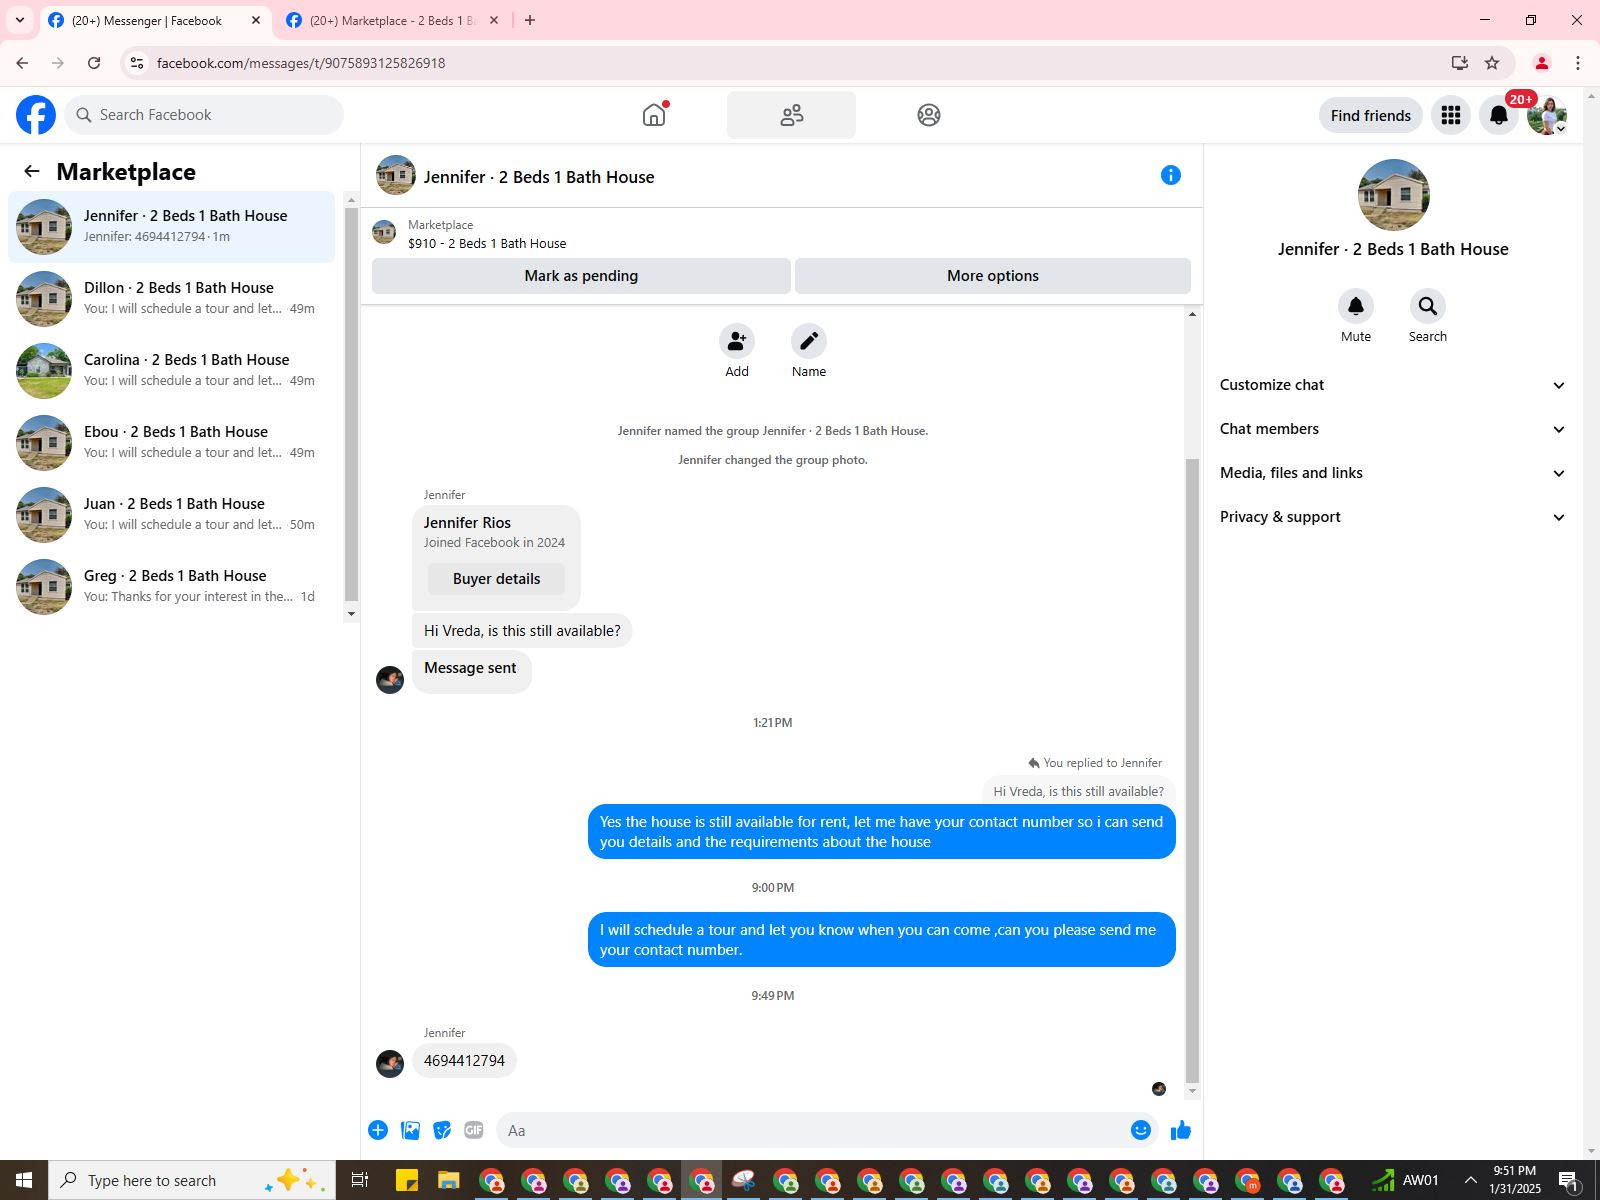Click the 4694412794 message bubble
The height and width of the screenshot is (1200, 1600).
(x=464, y=1061)
